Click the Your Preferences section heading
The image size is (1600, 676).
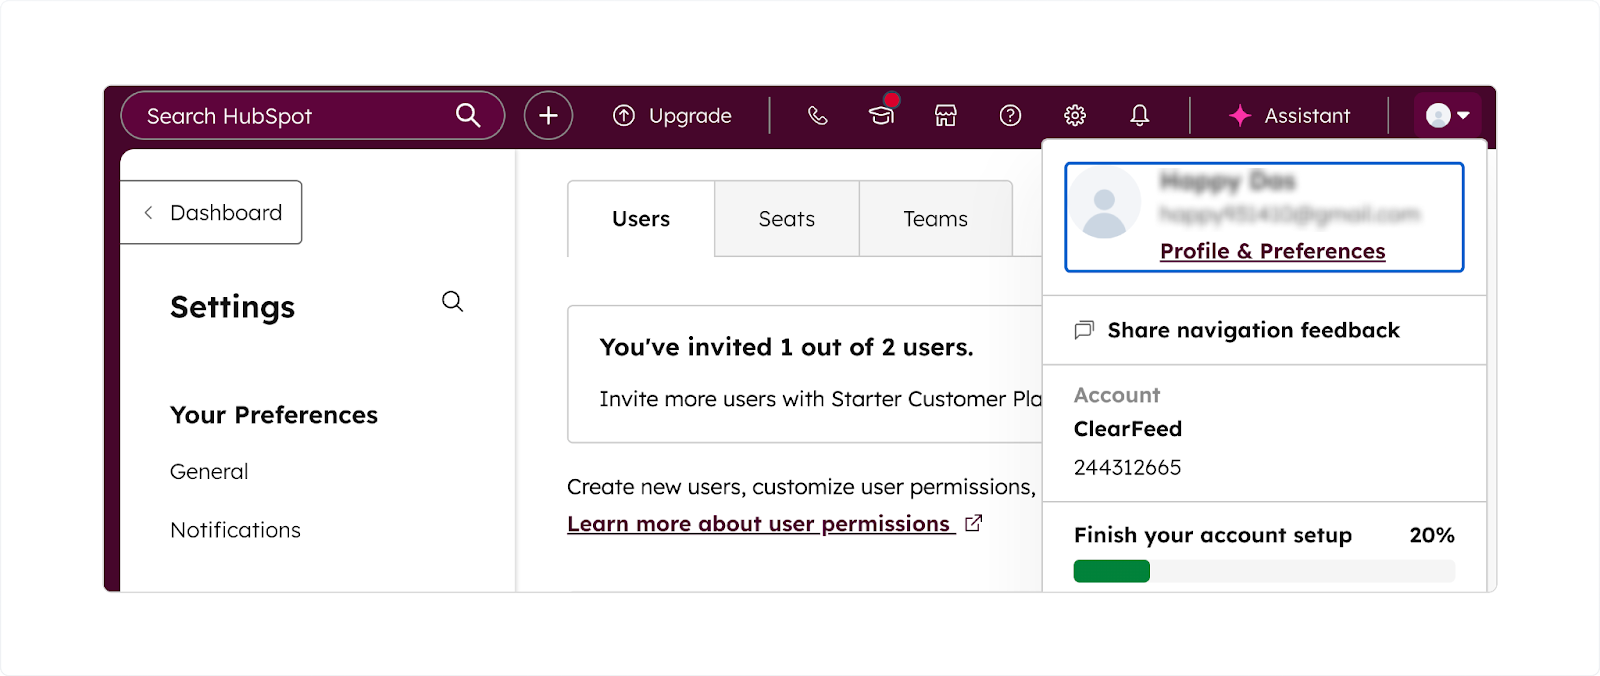tap(274, 415)
